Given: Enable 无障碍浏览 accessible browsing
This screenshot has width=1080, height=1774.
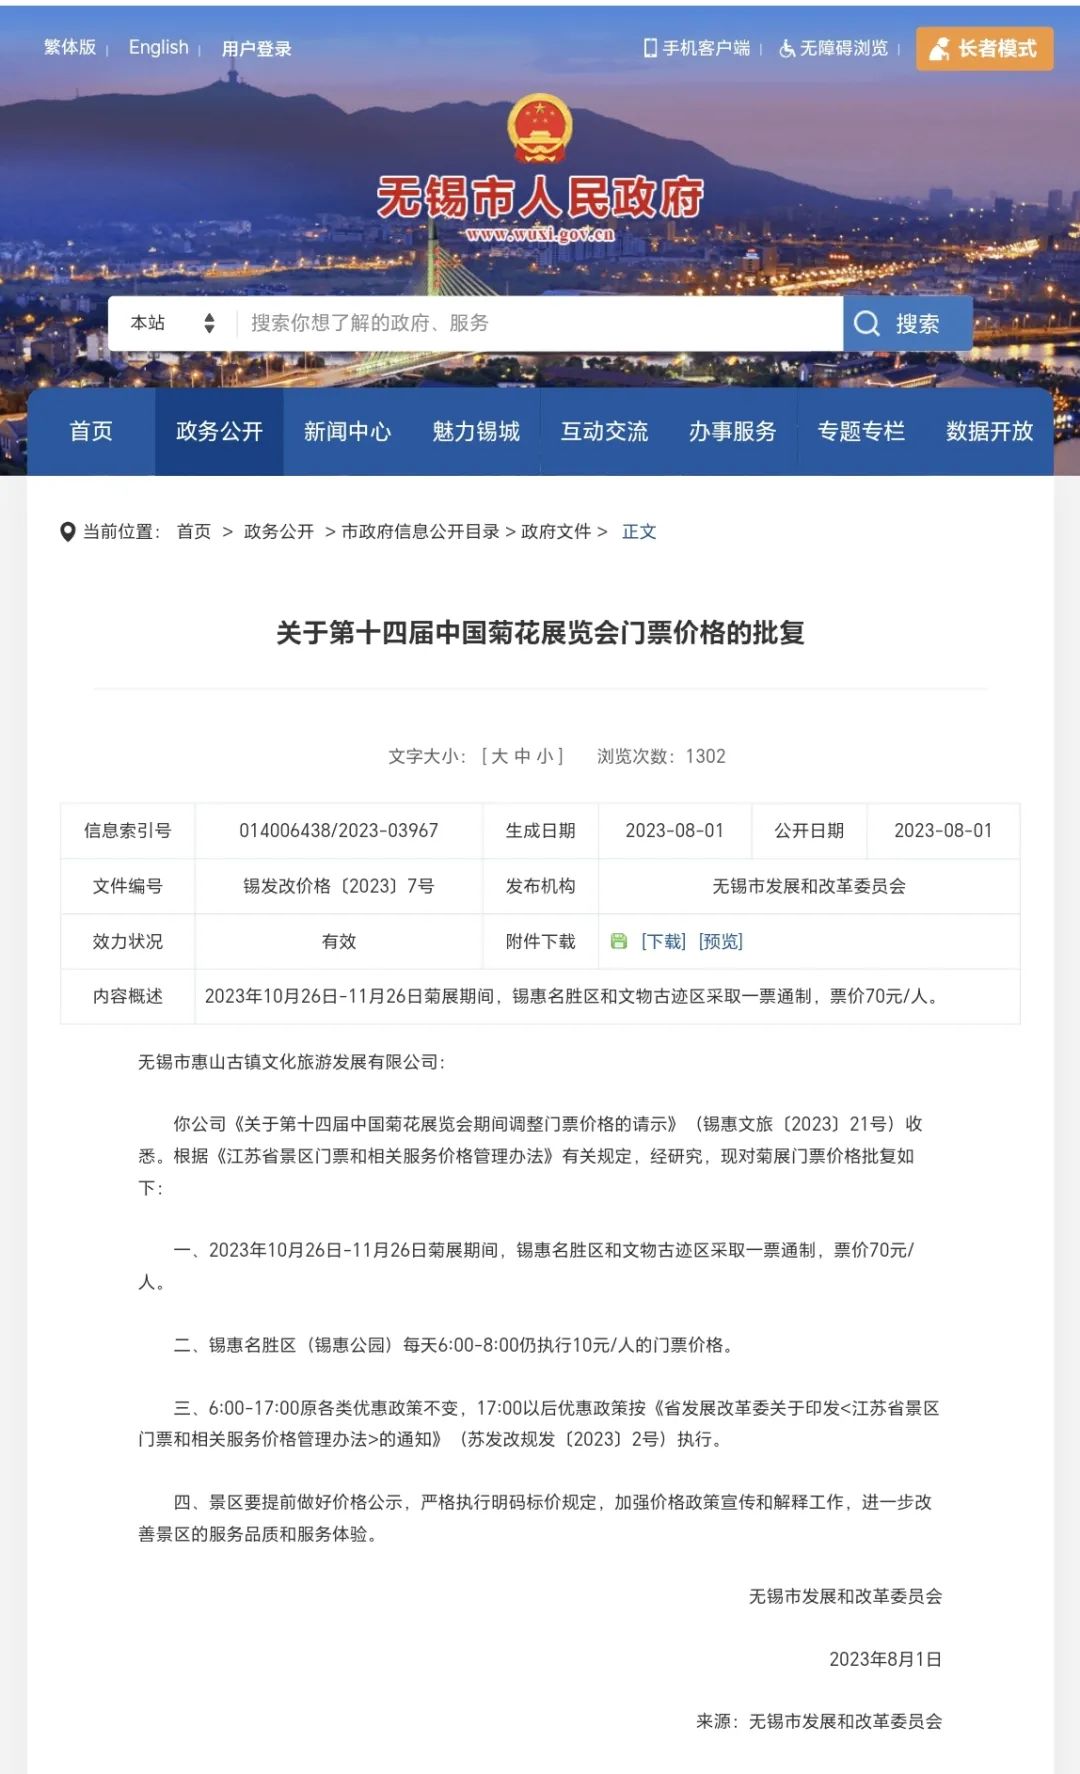Looking at the screenshot, I should (834, 48).
